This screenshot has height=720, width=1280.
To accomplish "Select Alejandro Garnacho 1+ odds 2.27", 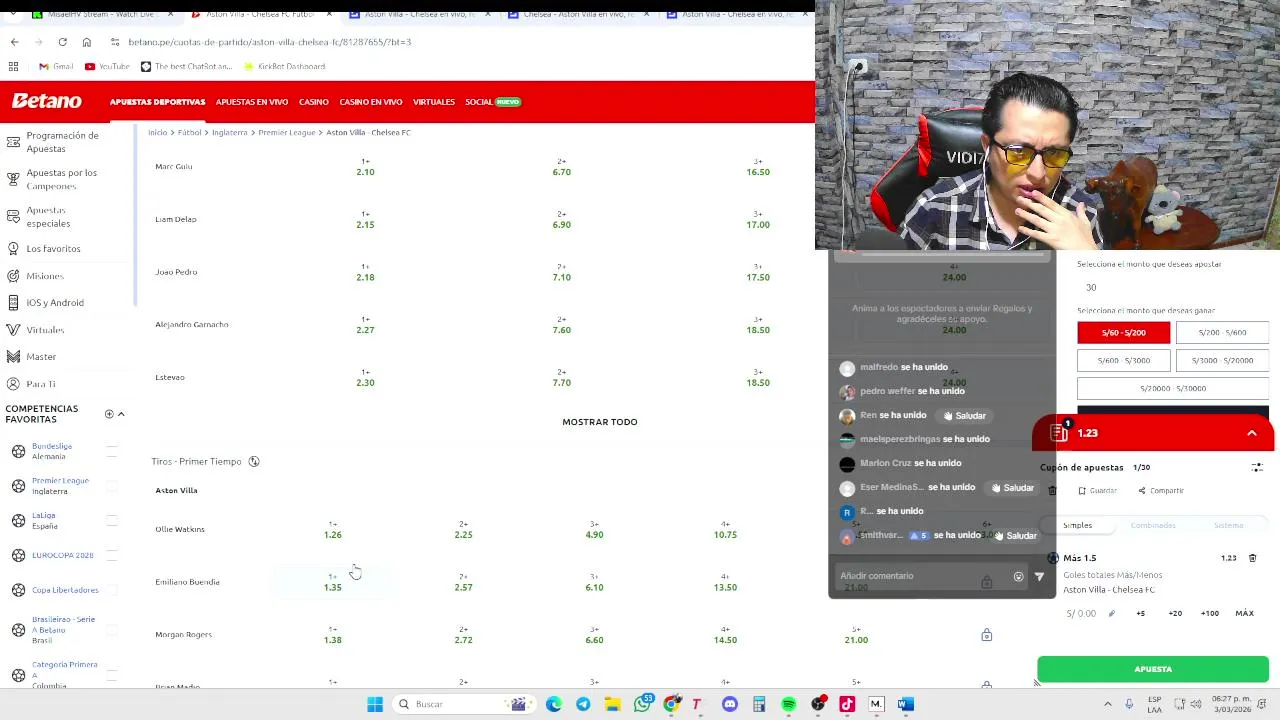I will tap(365, 325).
